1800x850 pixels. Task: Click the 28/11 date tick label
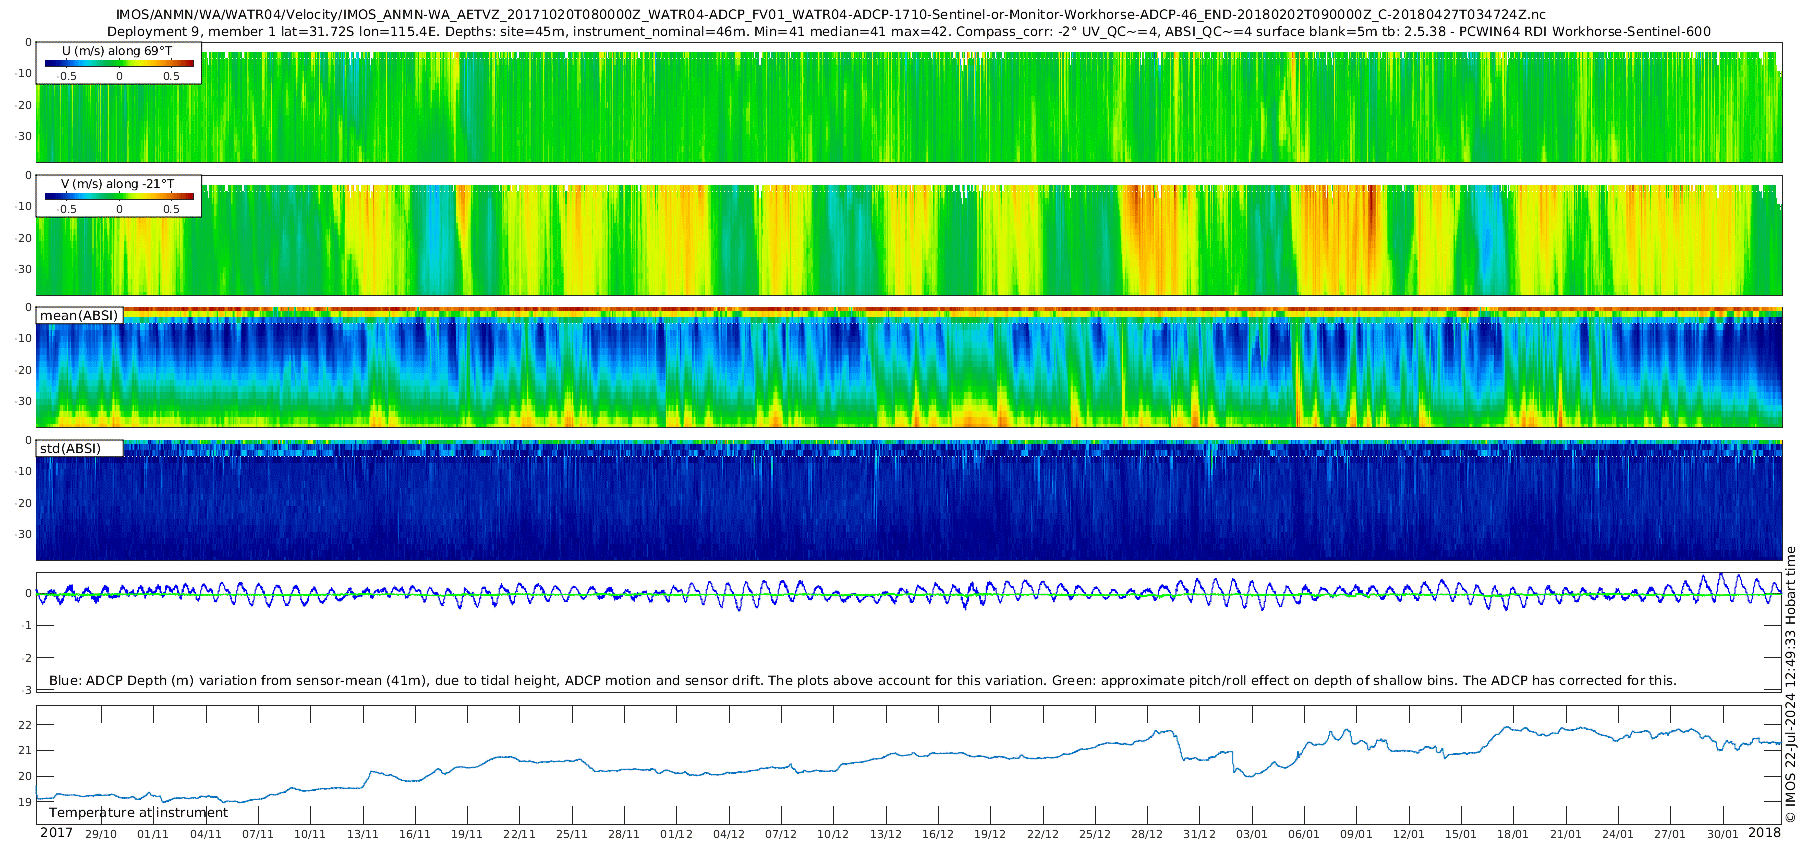(x=624, y=834)
